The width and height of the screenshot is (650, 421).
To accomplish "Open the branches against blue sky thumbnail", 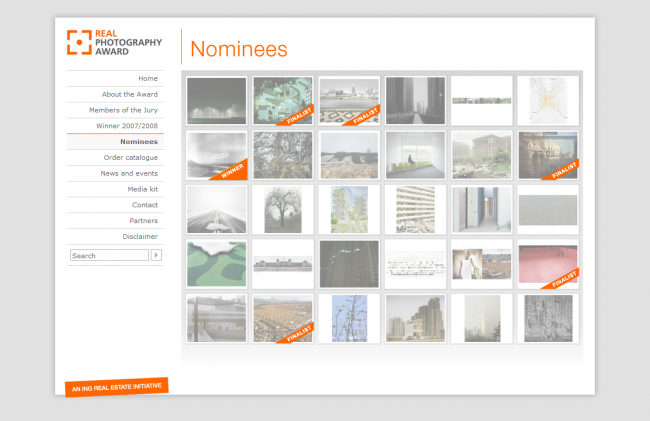I will (x=349, y=319).
